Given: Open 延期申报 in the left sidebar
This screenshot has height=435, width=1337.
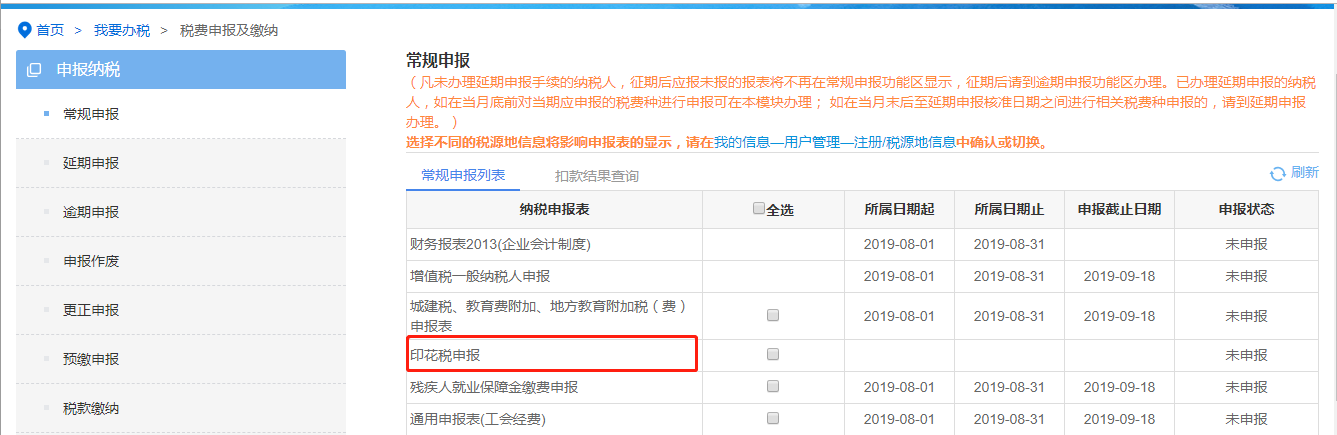Looking at the screenshot, I should (91, 163).
